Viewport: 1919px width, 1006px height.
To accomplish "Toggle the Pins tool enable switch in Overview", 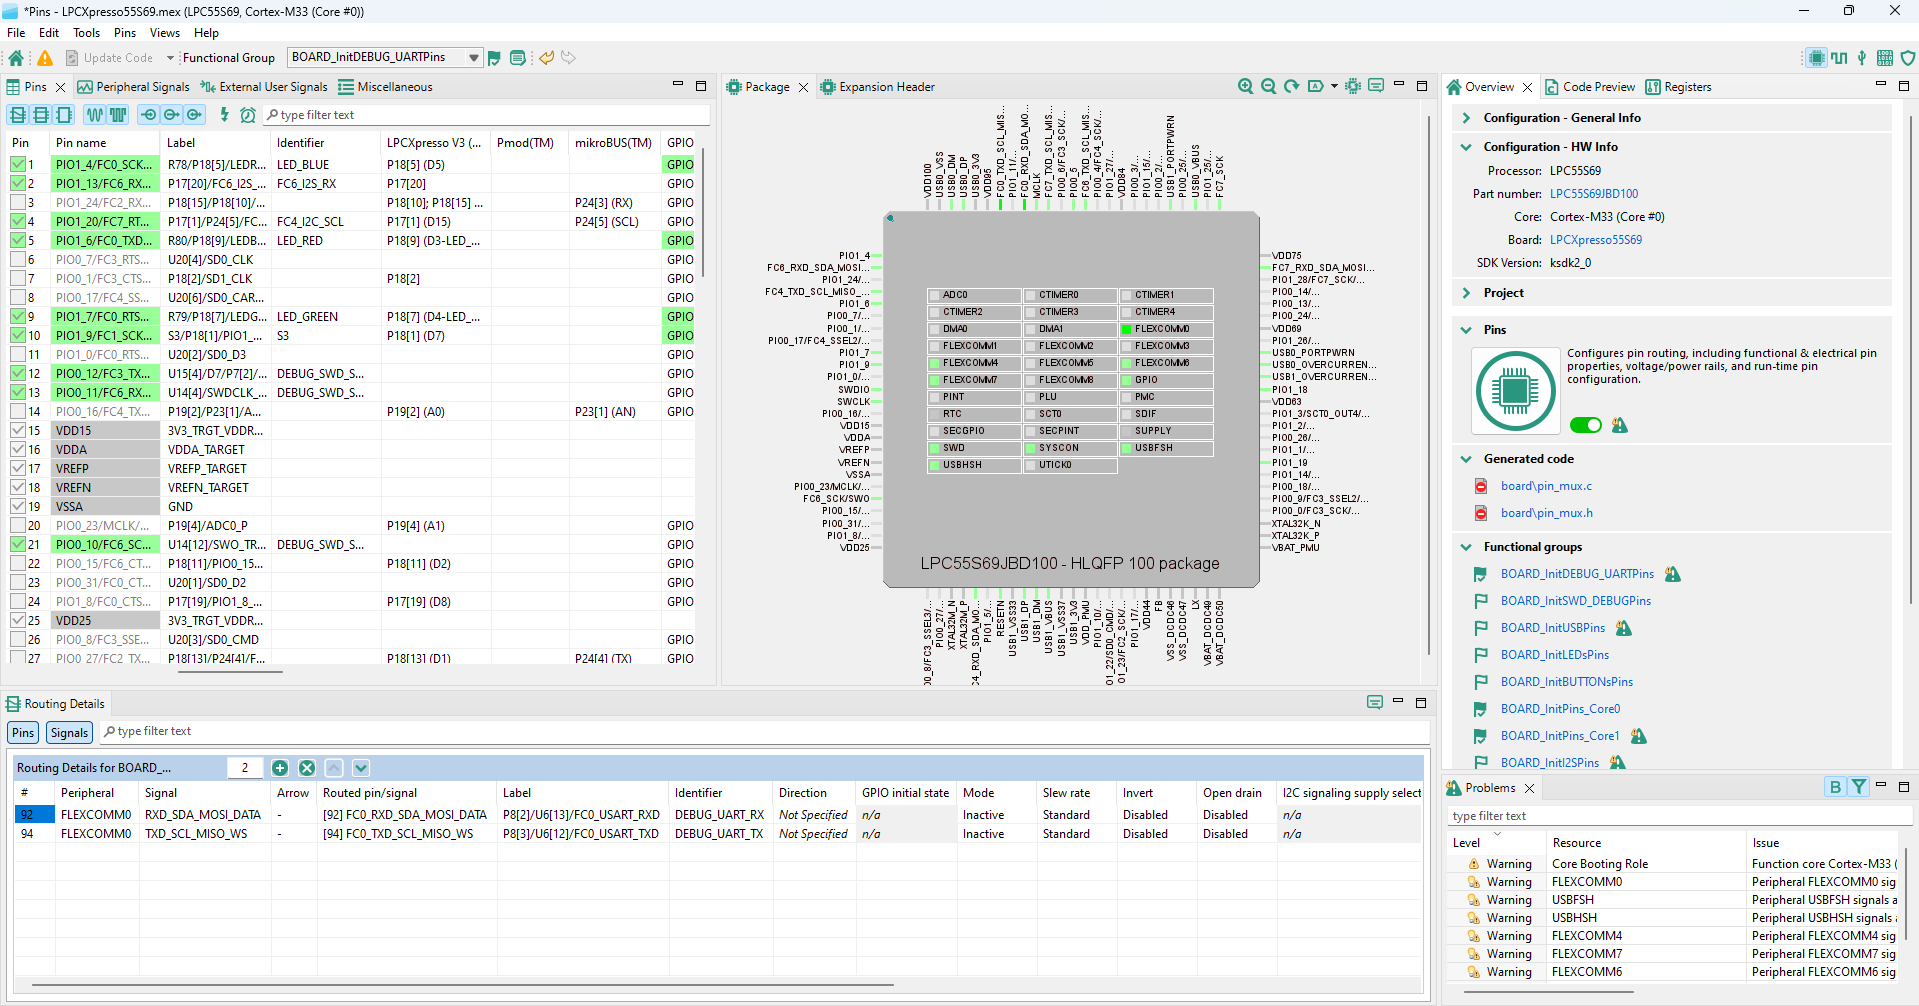I will [1586, 425].
